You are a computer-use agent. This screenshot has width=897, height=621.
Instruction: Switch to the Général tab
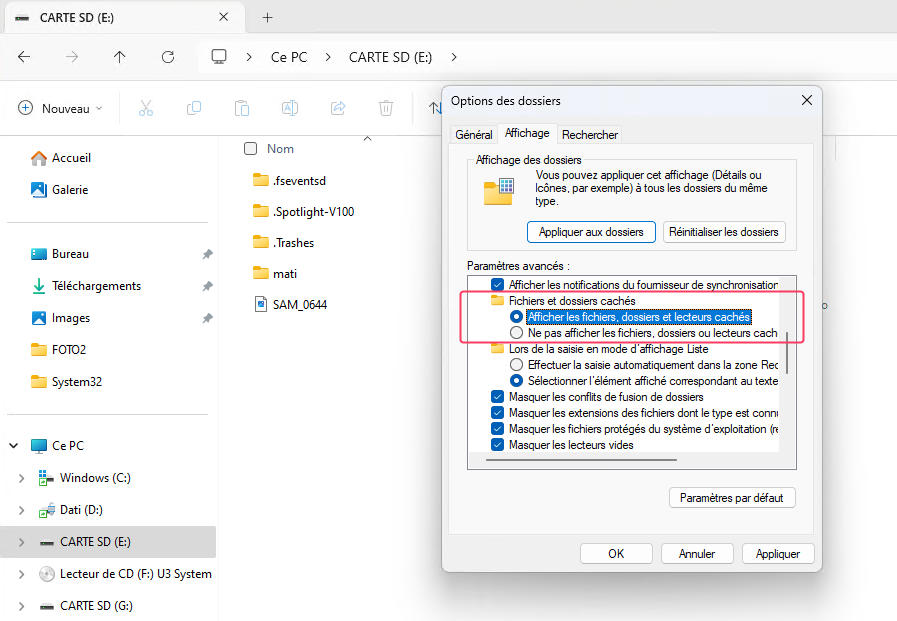(x=474, y=133)
